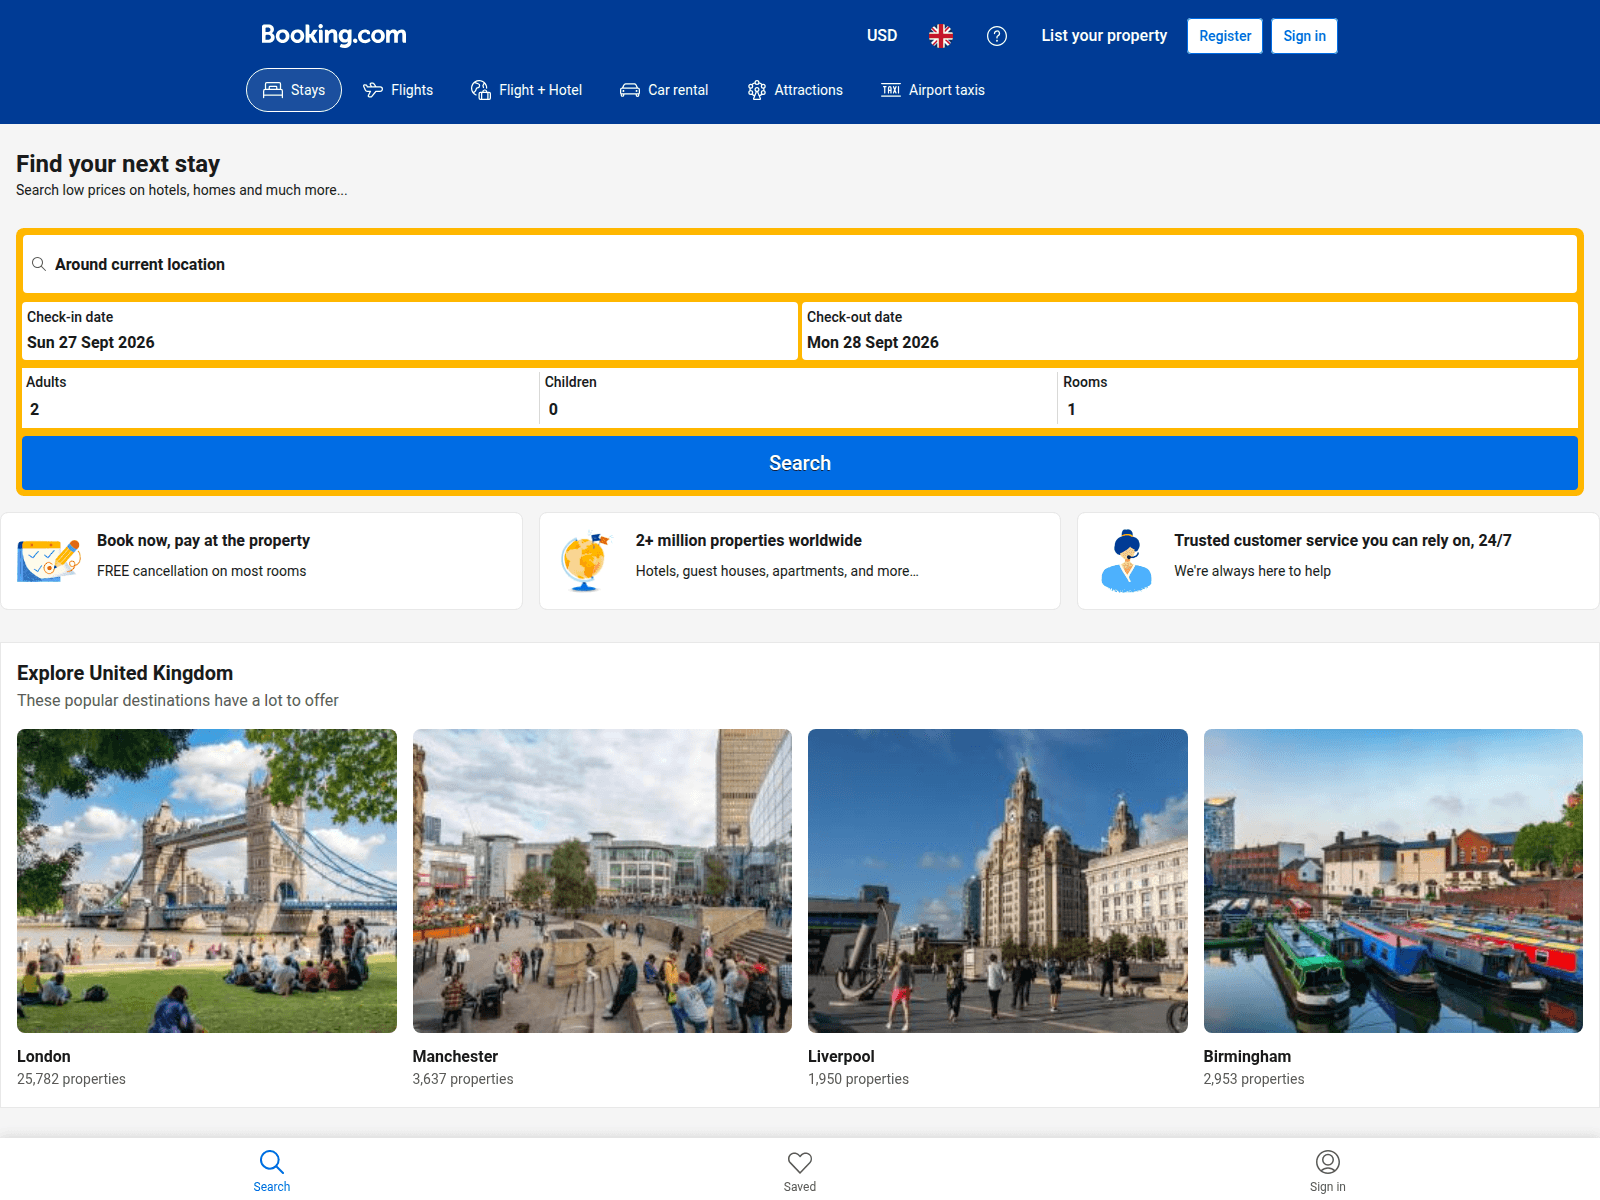The height and width of the screenshot is (1200, 1600).
Task: Click the Register button
Action: (1225, 36)
